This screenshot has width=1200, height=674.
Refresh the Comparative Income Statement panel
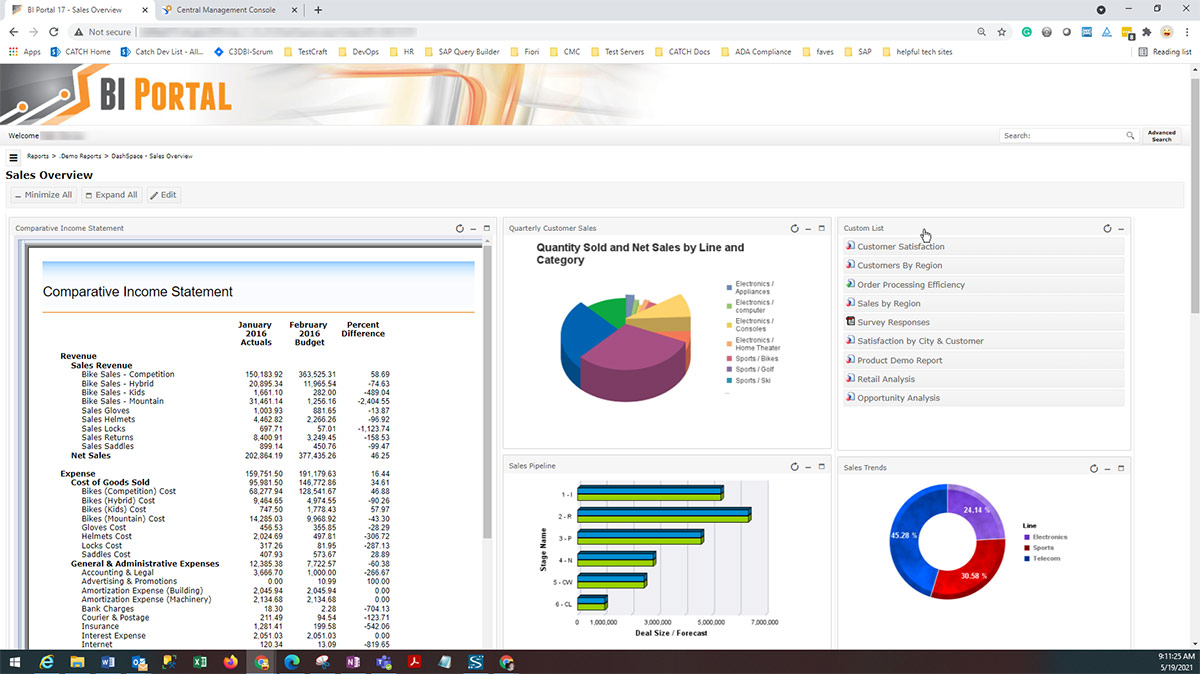click(459, 228)
